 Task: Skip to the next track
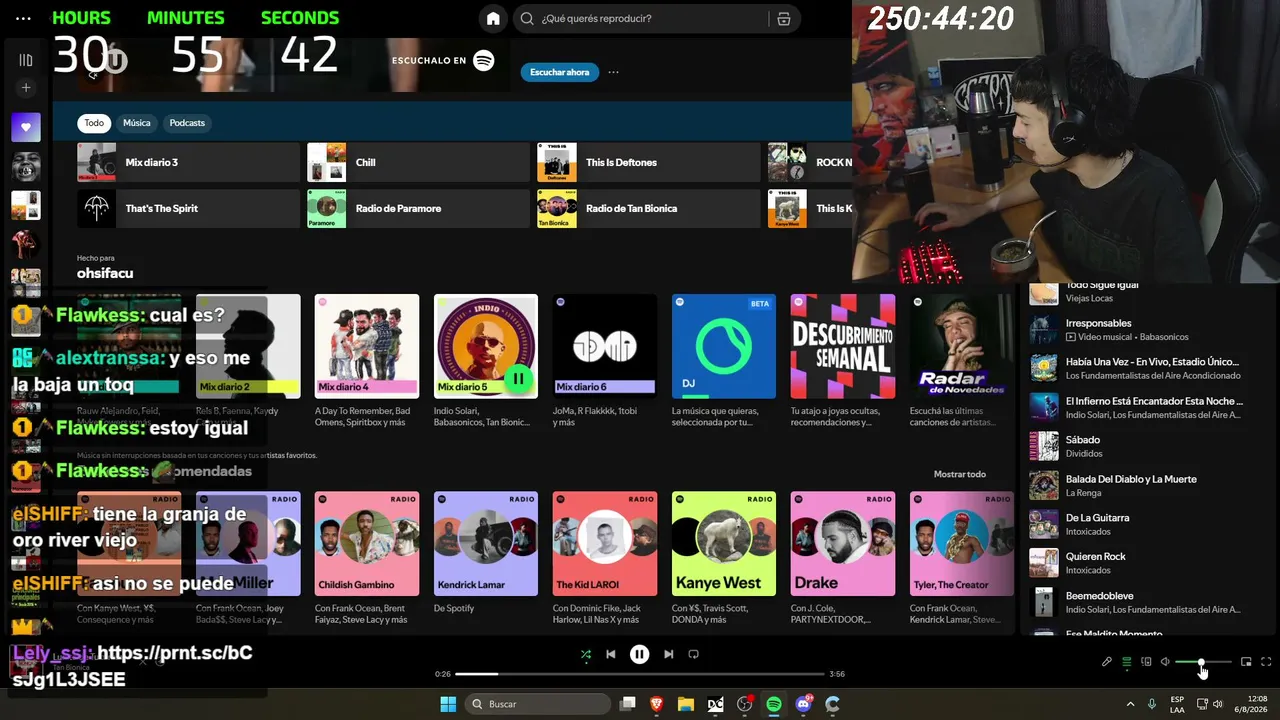coord(668,654)
